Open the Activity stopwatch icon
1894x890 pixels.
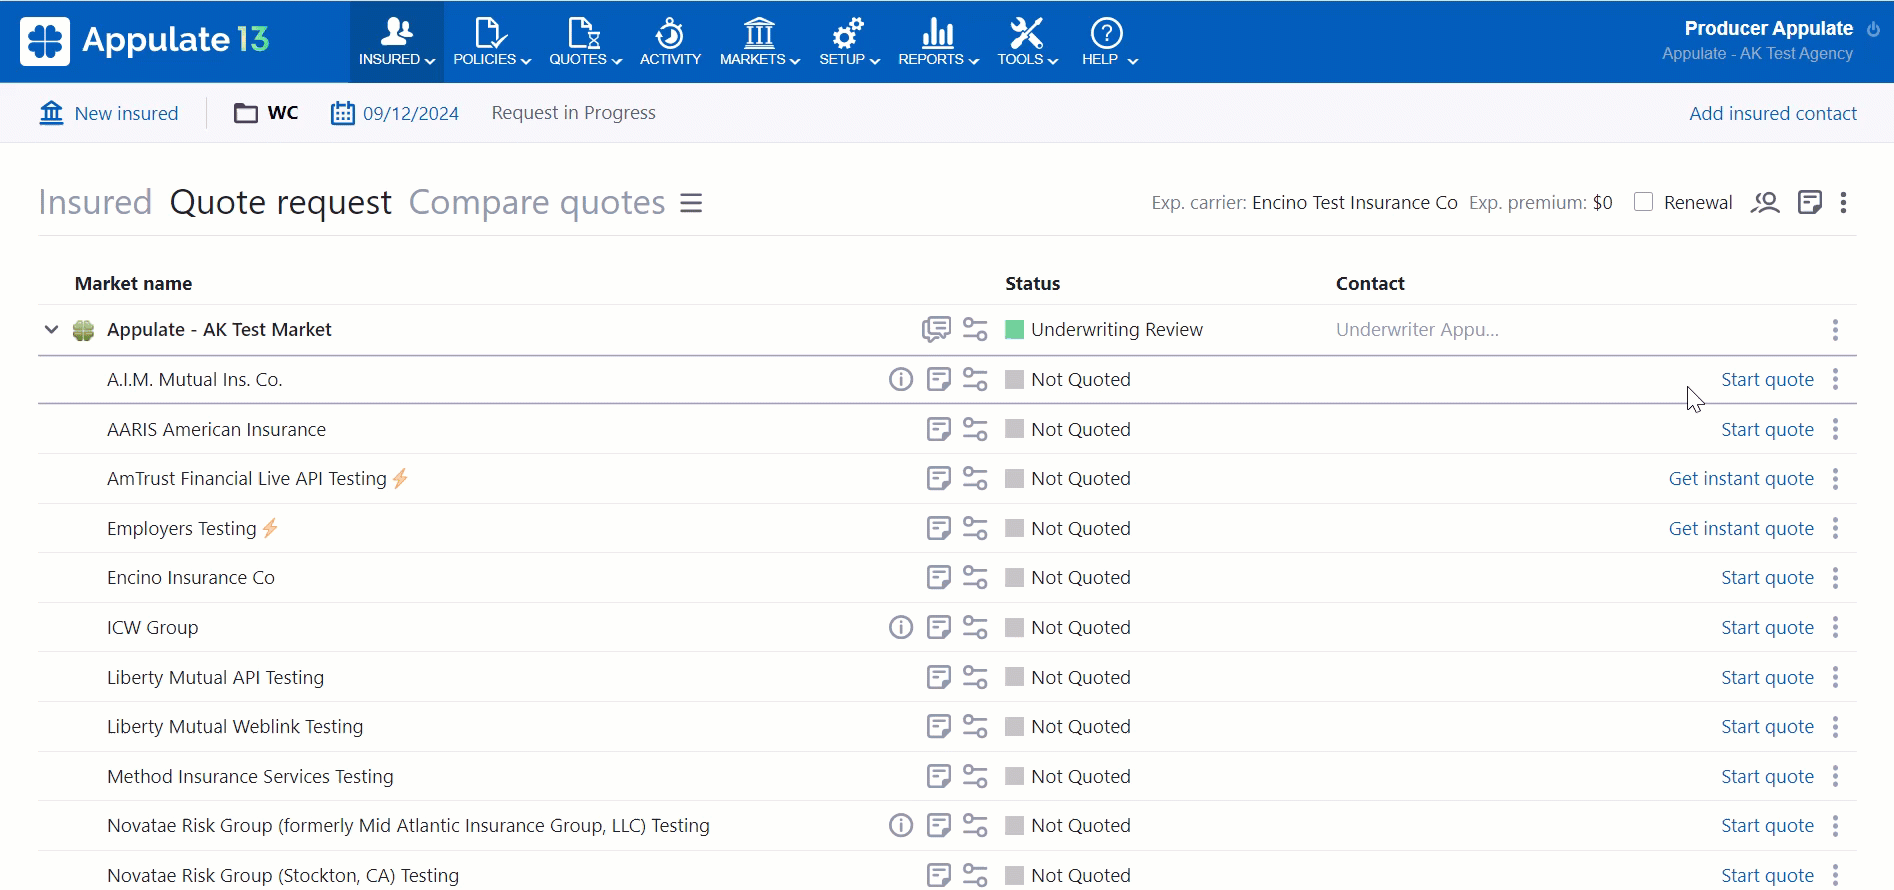pos(669,34)
